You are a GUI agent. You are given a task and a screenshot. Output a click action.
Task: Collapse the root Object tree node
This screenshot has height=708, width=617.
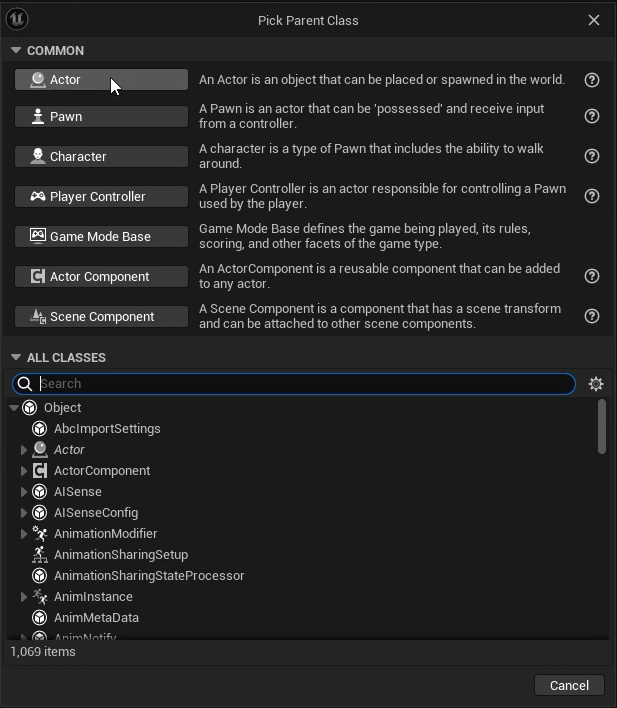coord(14,408)
